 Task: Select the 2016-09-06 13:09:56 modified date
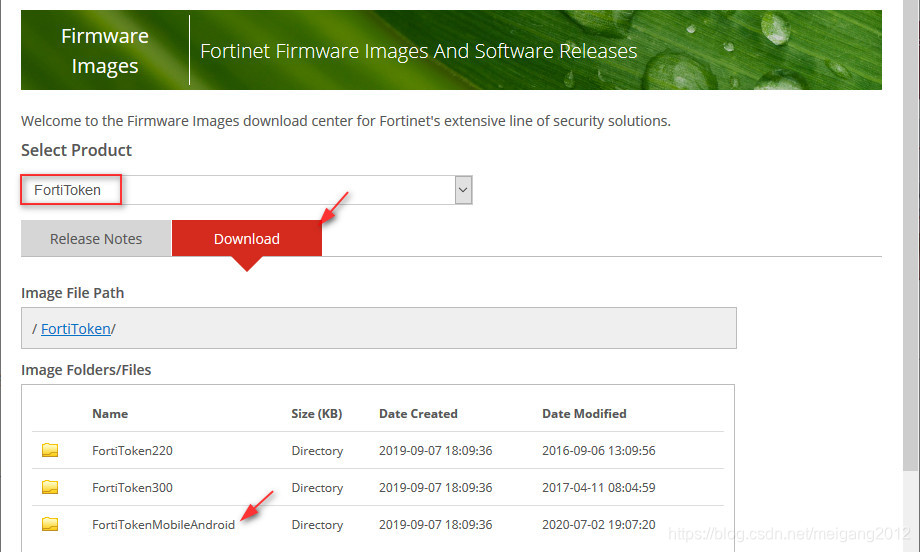(598, 451)
